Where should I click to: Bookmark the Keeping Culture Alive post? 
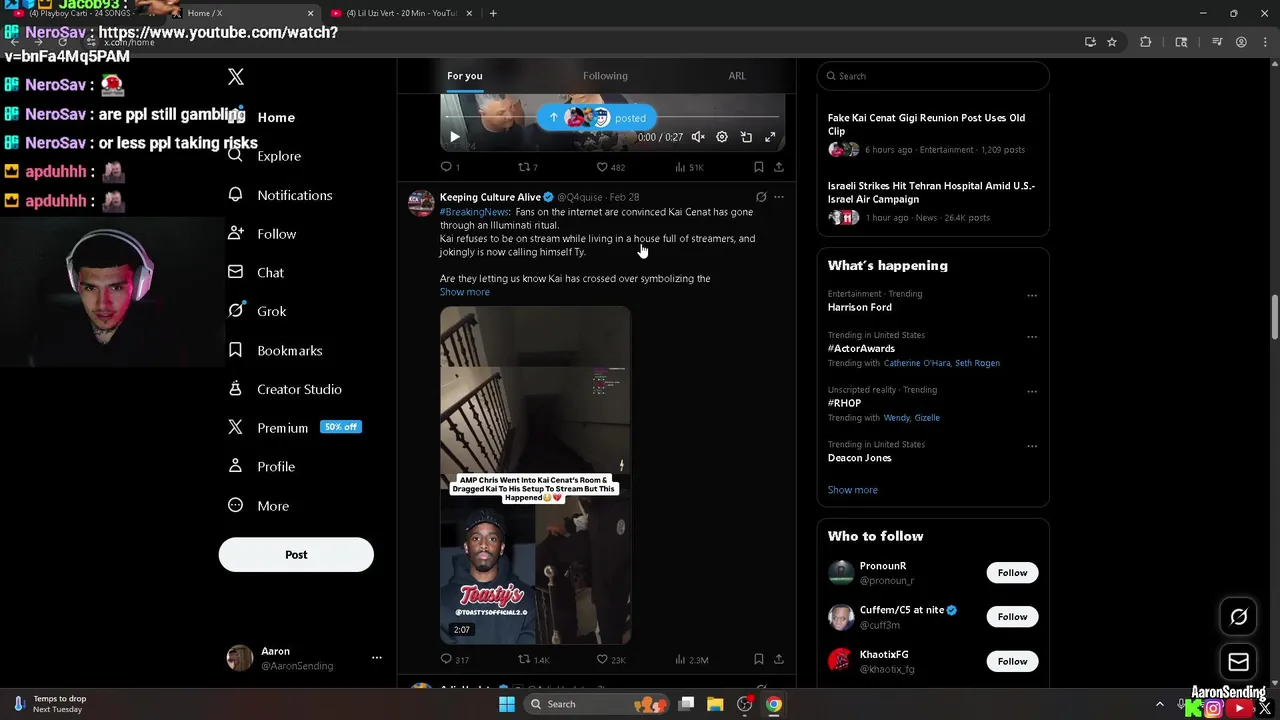pos(759,659)
